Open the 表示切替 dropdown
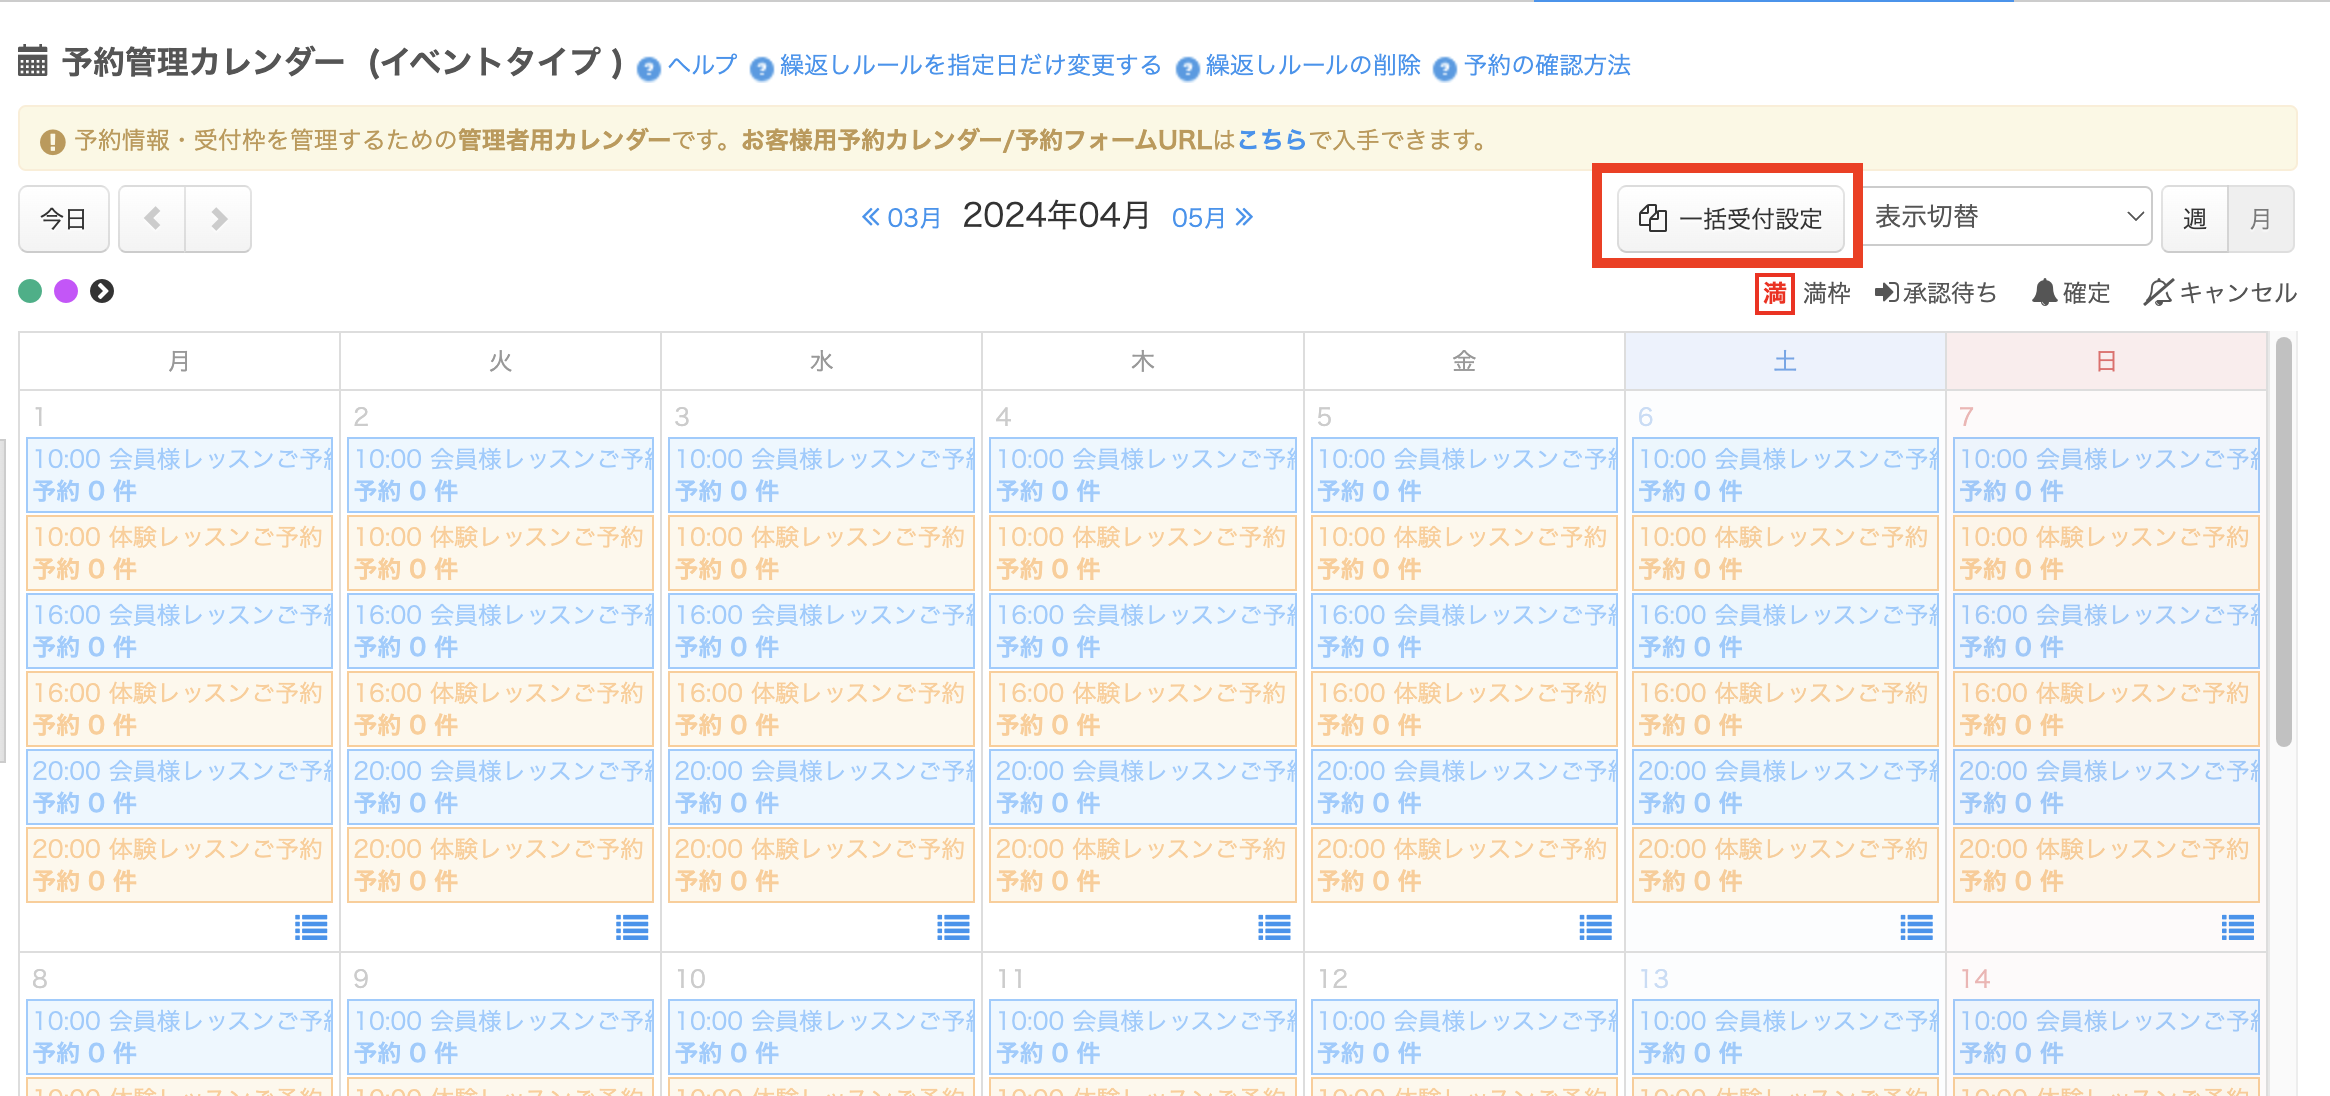The height and width of the screenshot is (1096, 2330). click(2007, 217)
